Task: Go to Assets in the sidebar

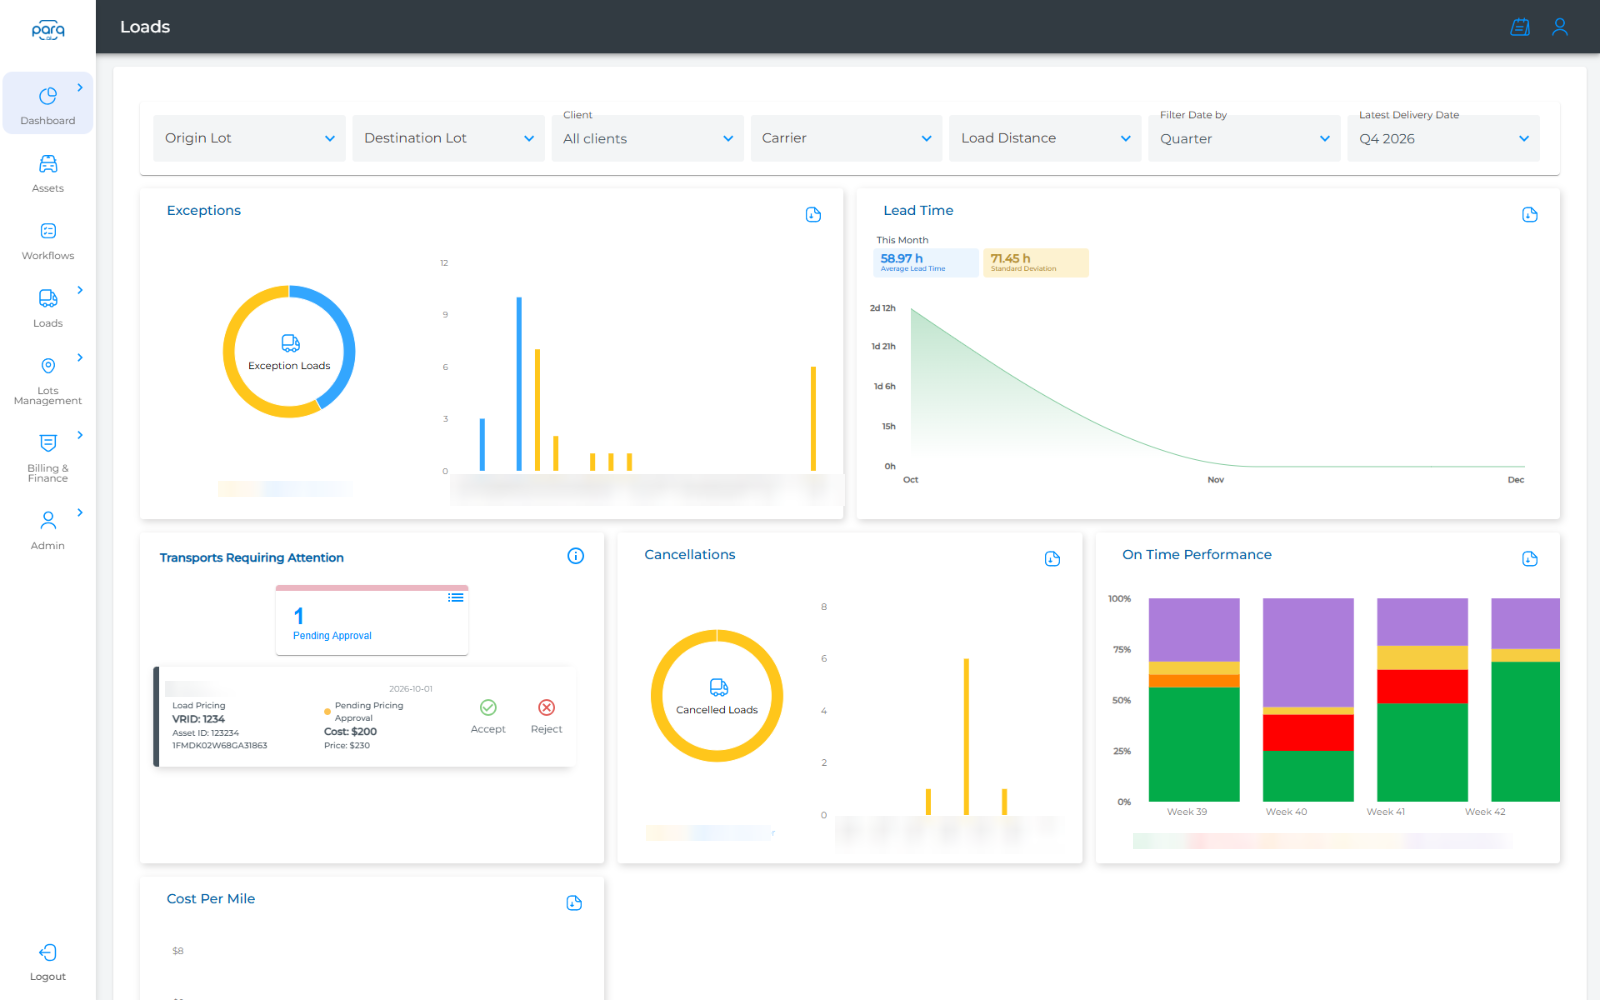Action: (x=48, y=173)
